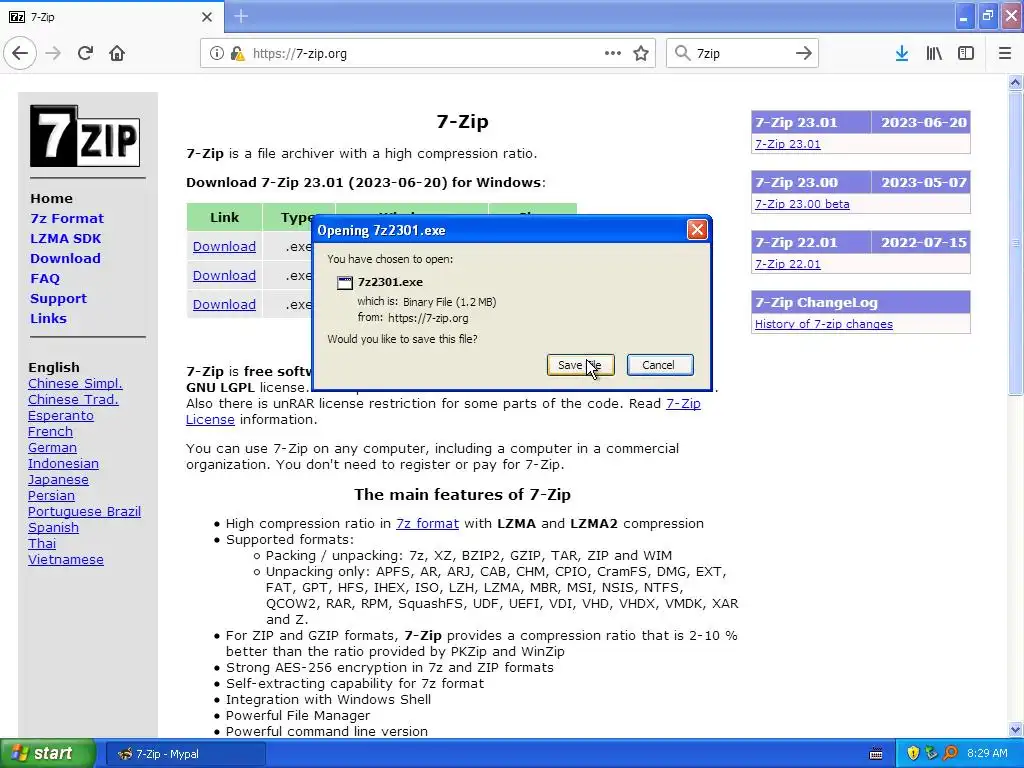Click security shield tray icon

click(x=913, y=754)
